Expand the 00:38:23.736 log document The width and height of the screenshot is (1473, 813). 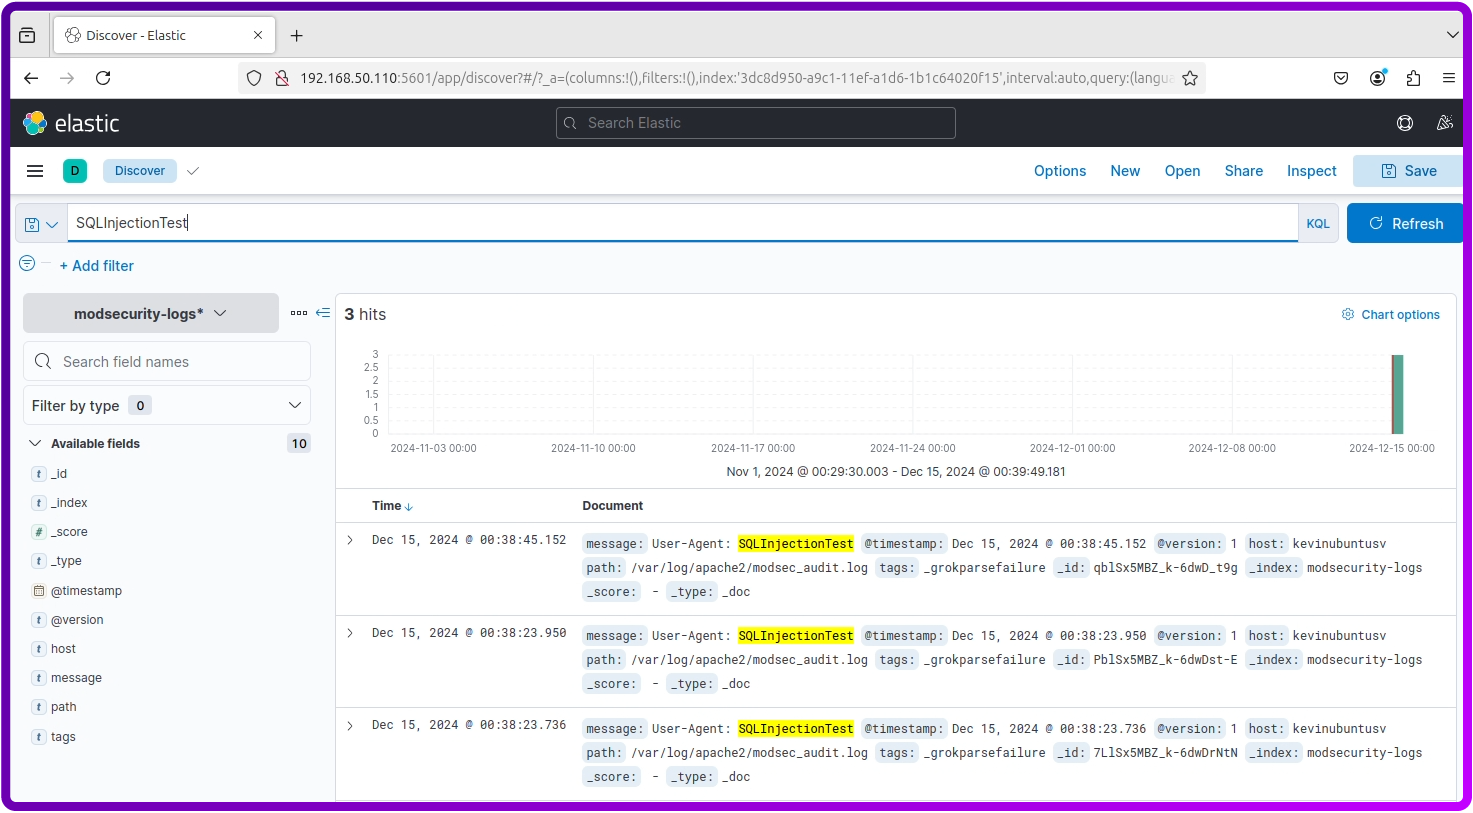coord(350,726)
